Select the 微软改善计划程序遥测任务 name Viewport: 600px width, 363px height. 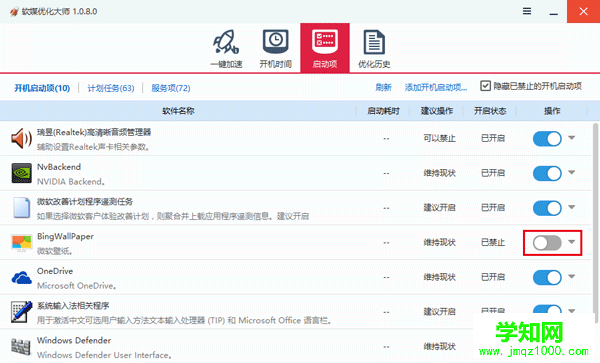point(85,202)
